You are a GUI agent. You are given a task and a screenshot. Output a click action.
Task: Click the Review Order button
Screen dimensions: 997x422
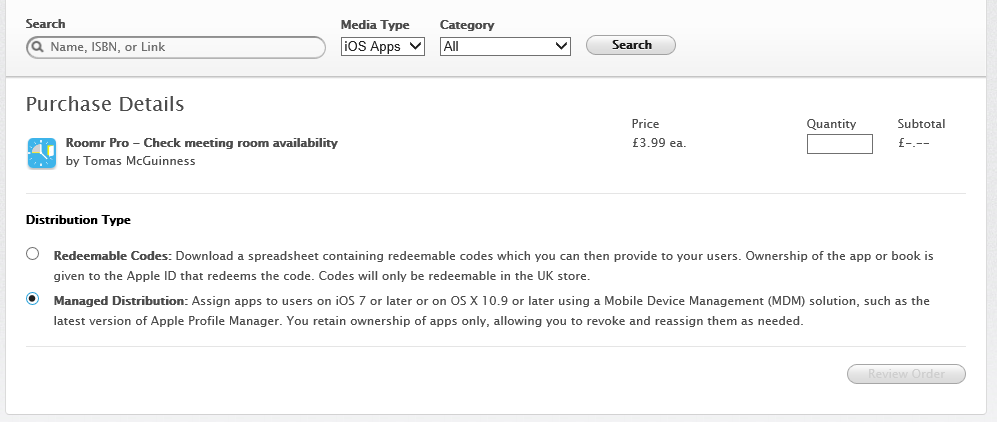coord(906,374)
